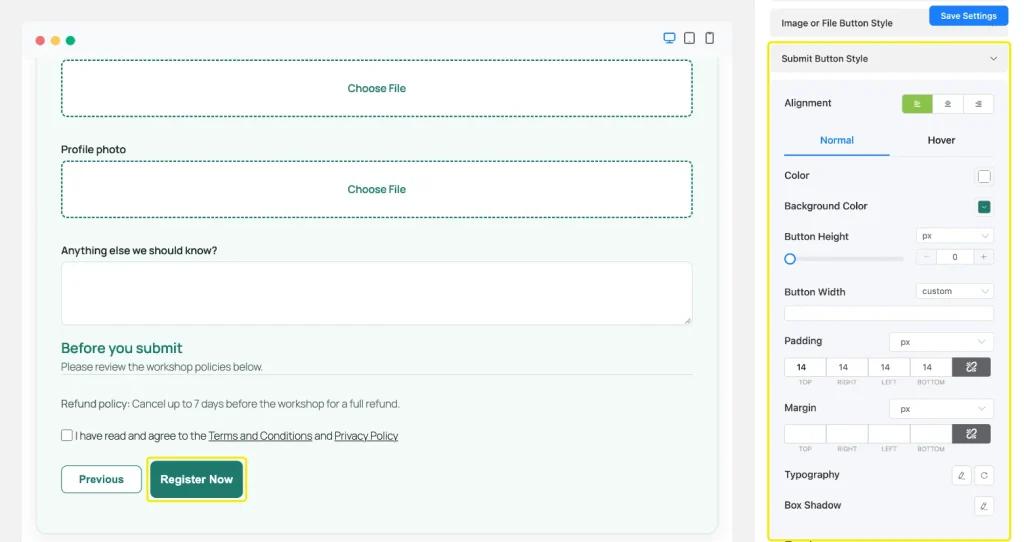
Task: Toggle linked values for Padding
Action: (971, 367)
